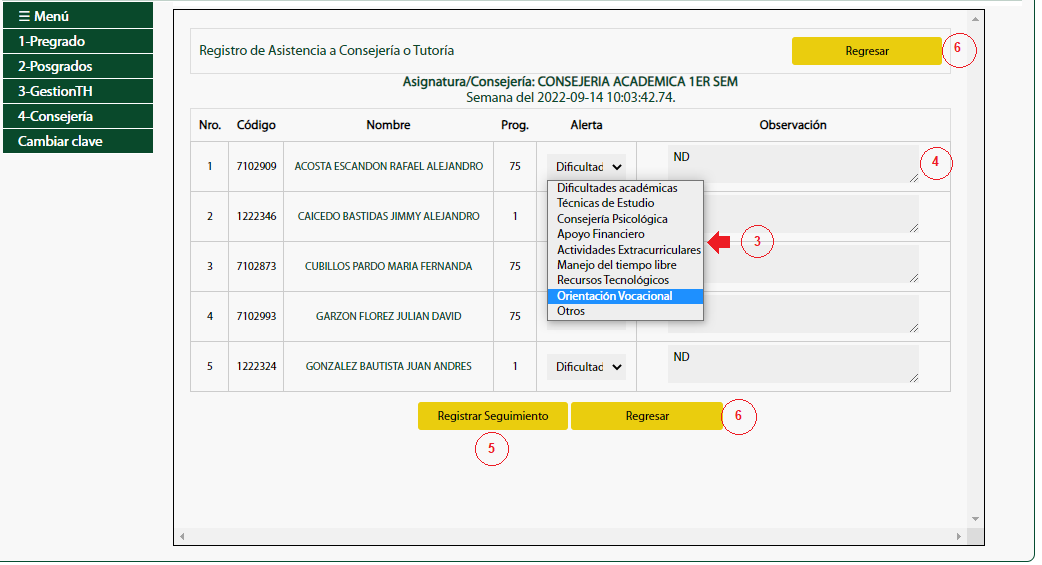
Task: Click the Registro de Asistencia a Consejería title
Action: 327,51
